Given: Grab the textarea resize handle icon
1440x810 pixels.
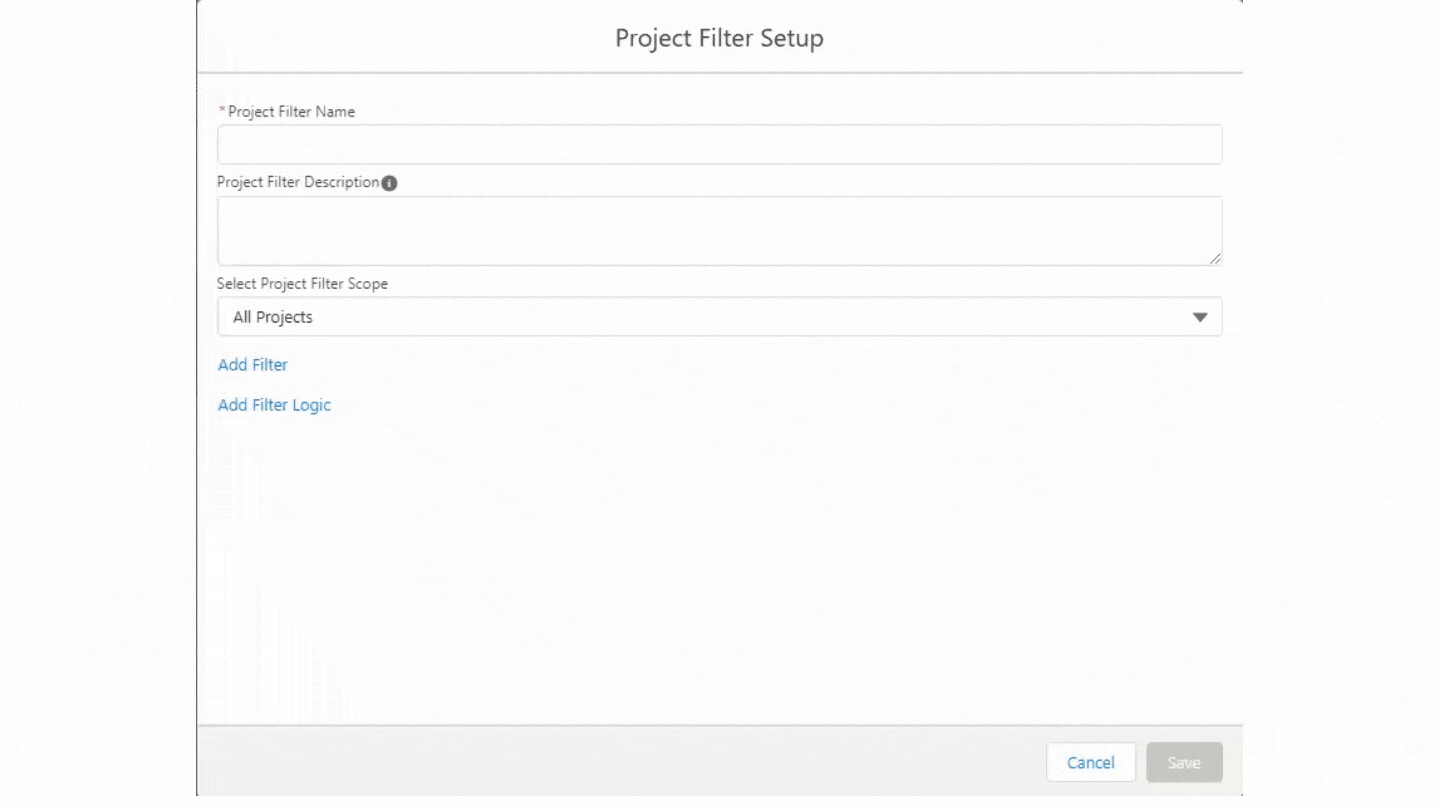Looking at the screenshot, I should tap(1215, 259).
